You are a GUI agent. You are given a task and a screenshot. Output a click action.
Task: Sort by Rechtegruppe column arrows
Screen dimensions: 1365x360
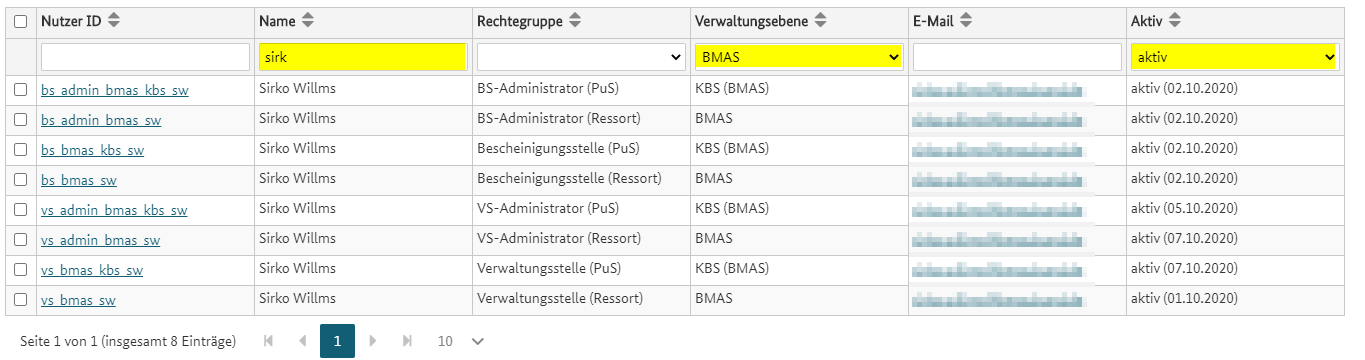578,21
